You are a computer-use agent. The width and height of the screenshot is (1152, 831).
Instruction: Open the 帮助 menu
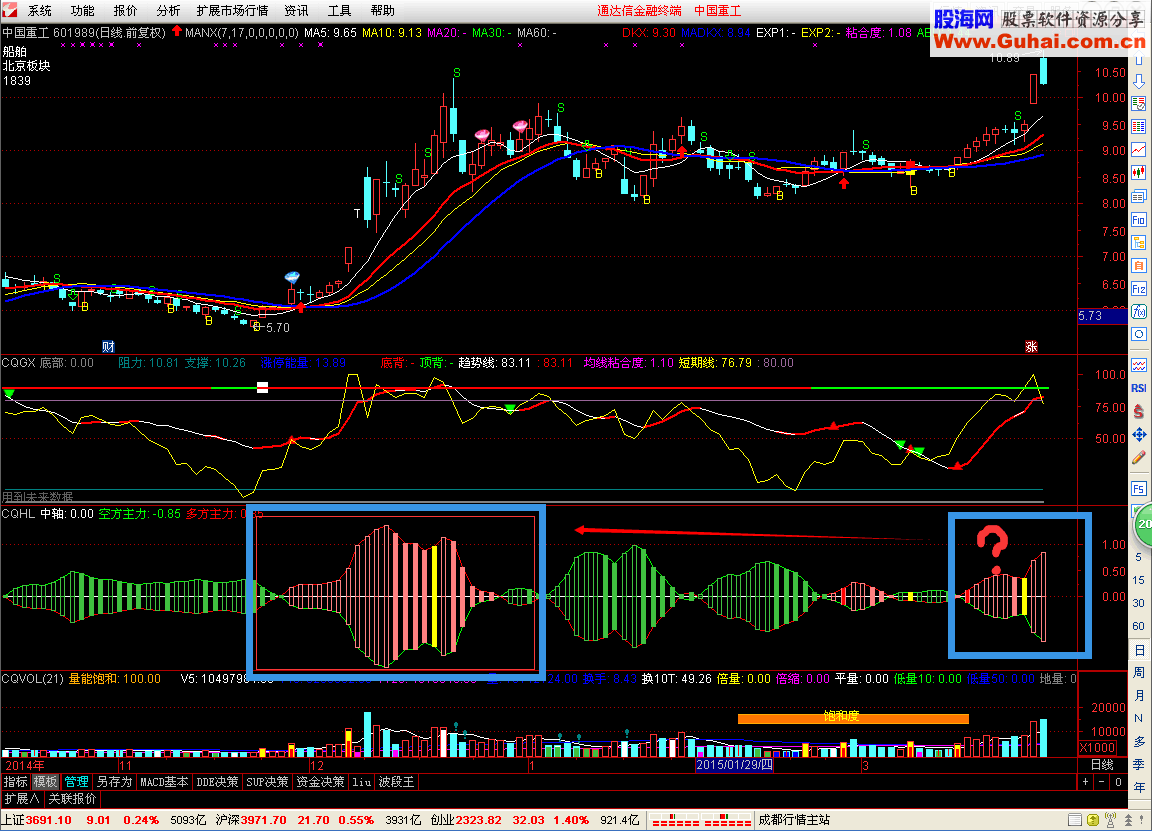point(382,11)
